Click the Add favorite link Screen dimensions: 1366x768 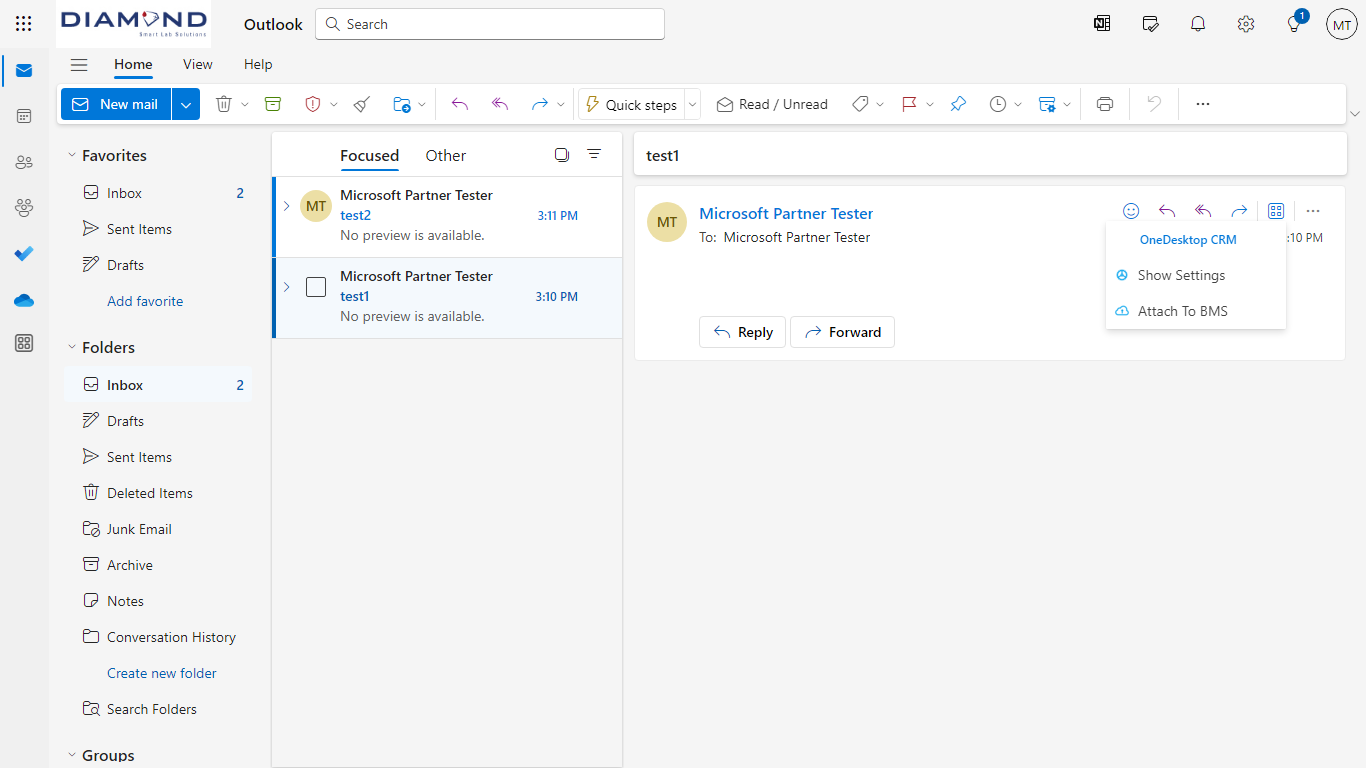click(x=145, y=301)
